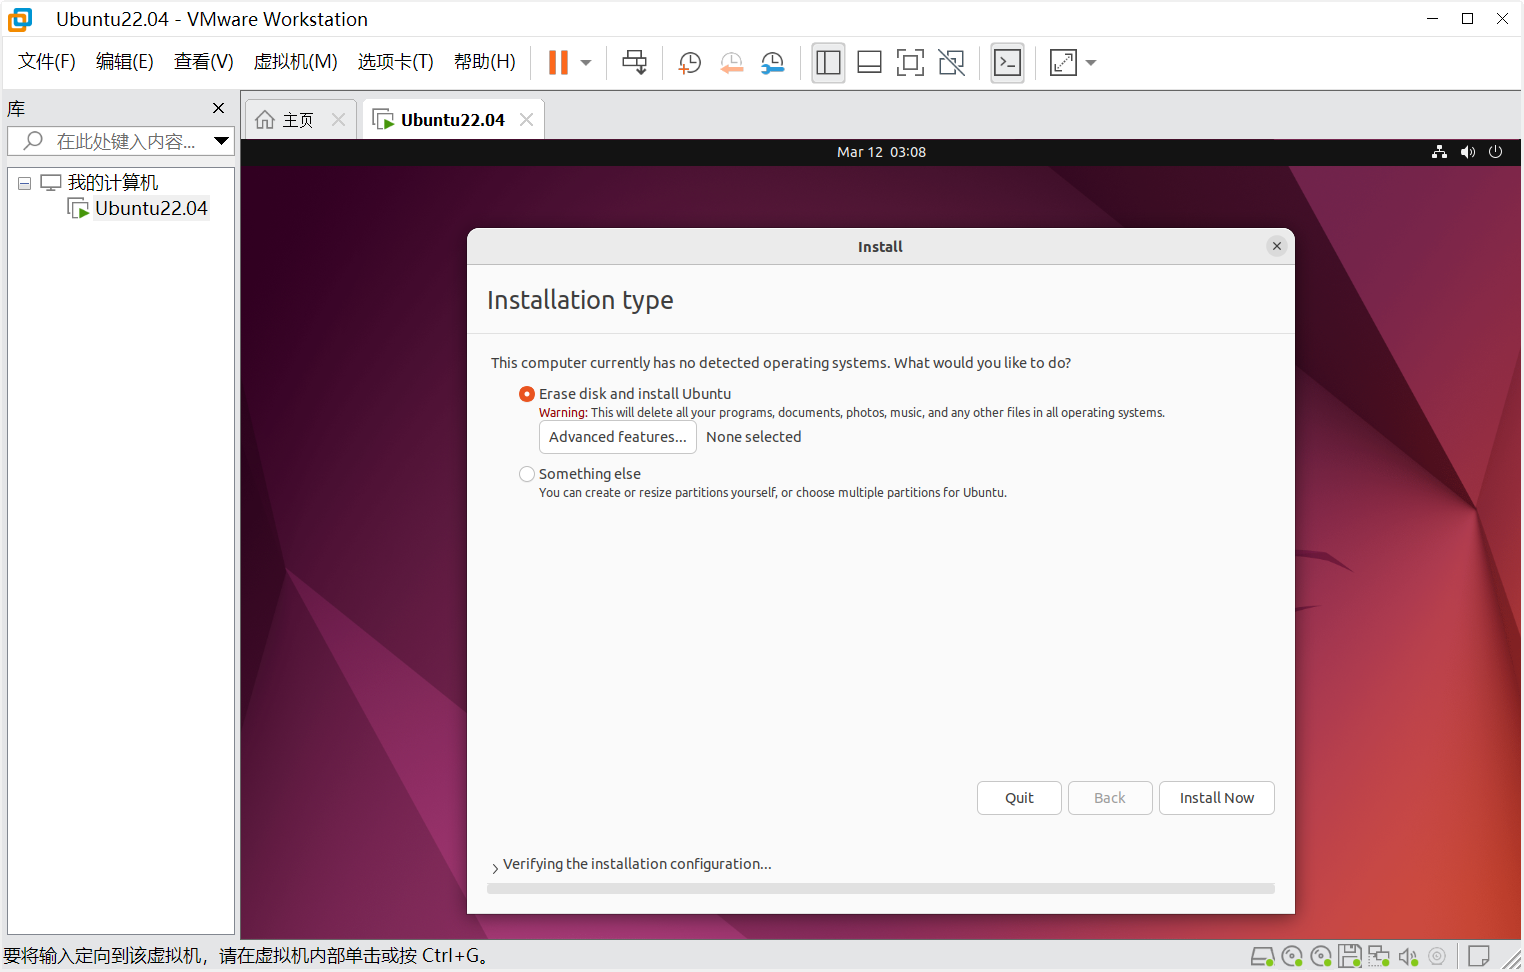
Task: Toggle the library sidebar panel view
Action: pyautogui.click(x=828, y=63)
